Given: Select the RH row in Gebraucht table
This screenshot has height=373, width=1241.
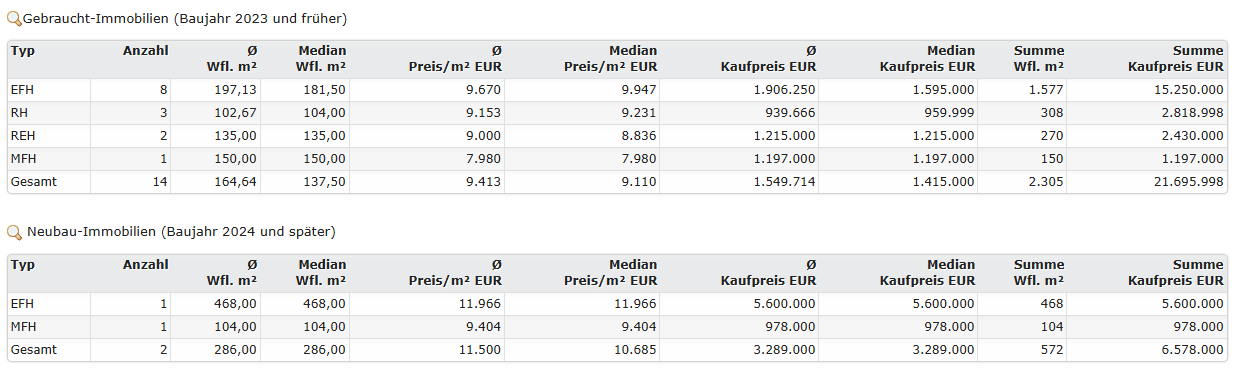Looking at the screenshot, I should coord(617,113).
